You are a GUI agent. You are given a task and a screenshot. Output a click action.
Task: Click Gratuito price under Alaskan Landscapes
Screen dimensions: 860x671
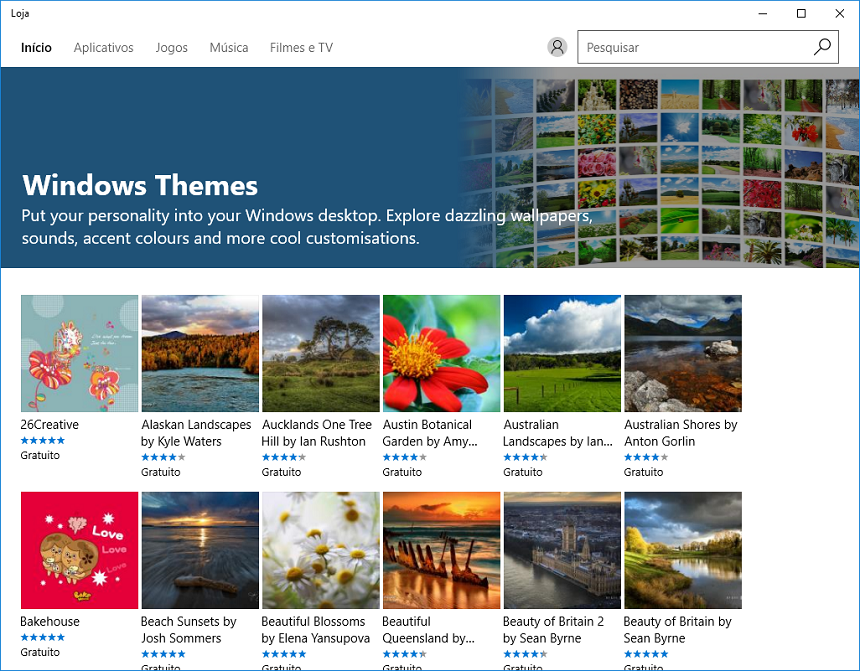161,472
